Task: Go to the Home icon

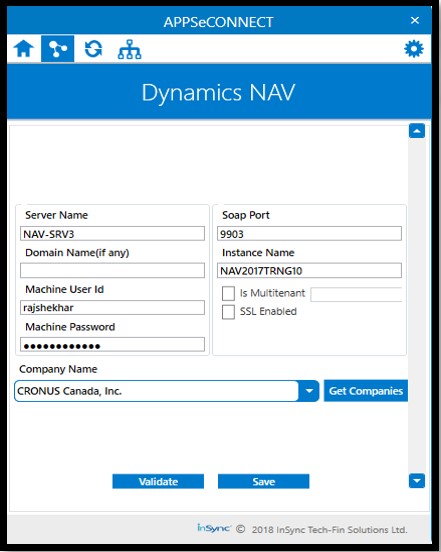Action: pos(24,49)
